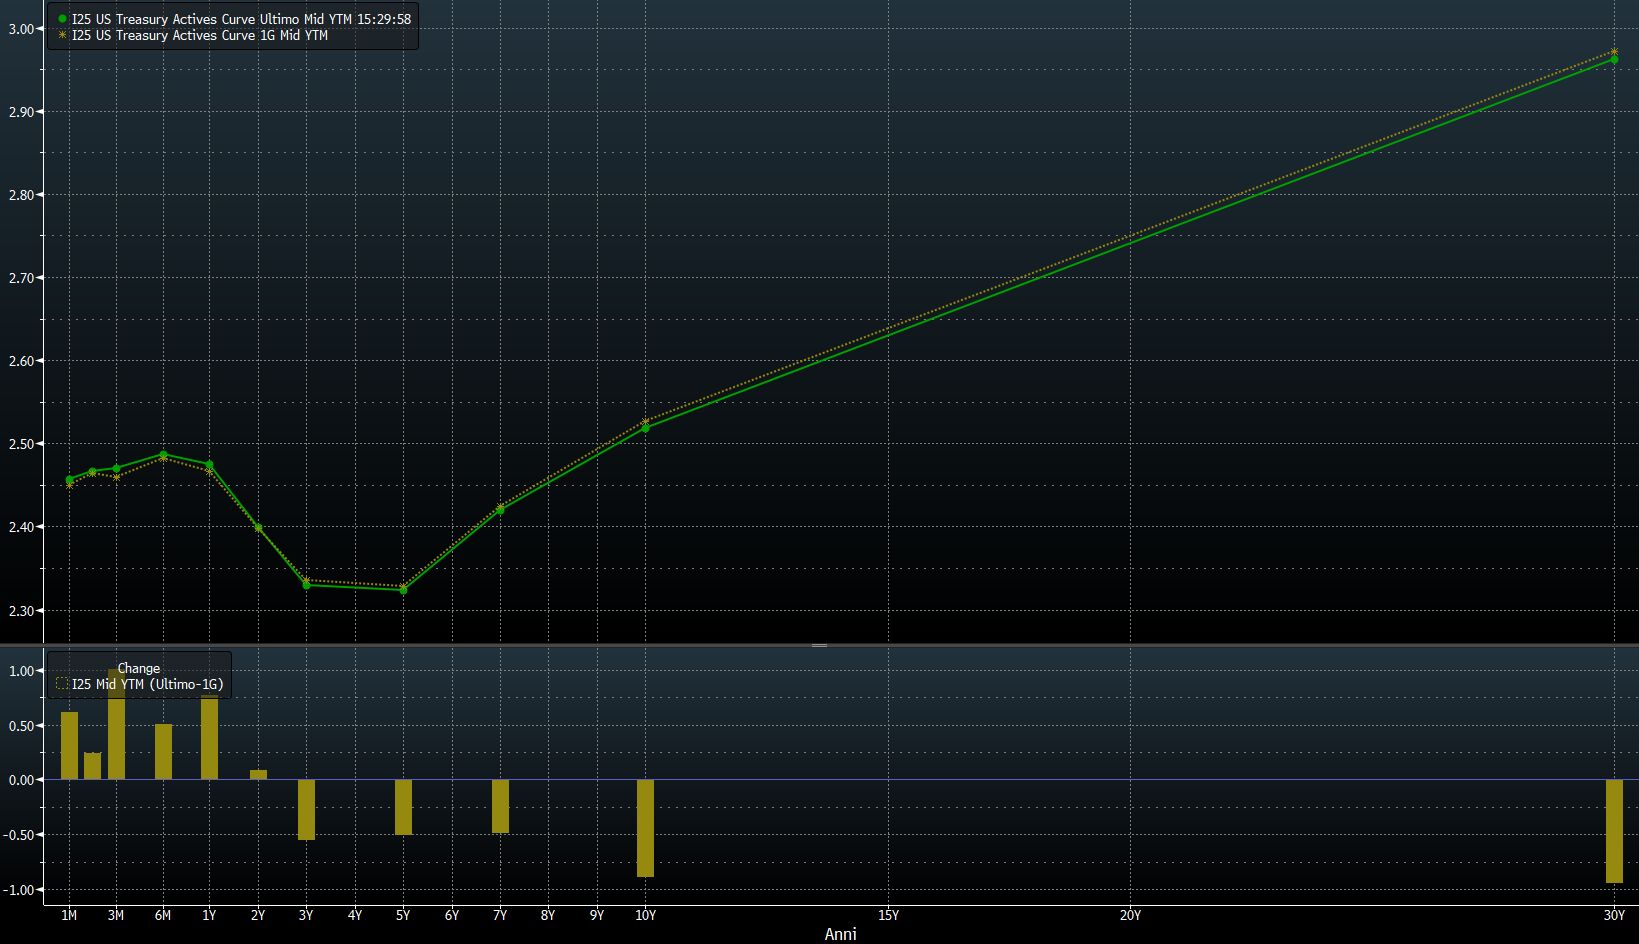Image resolution: width=1639 pixels, height=944 pixels.
Task: Click the '1M' x-axis label
Action: 69,915
